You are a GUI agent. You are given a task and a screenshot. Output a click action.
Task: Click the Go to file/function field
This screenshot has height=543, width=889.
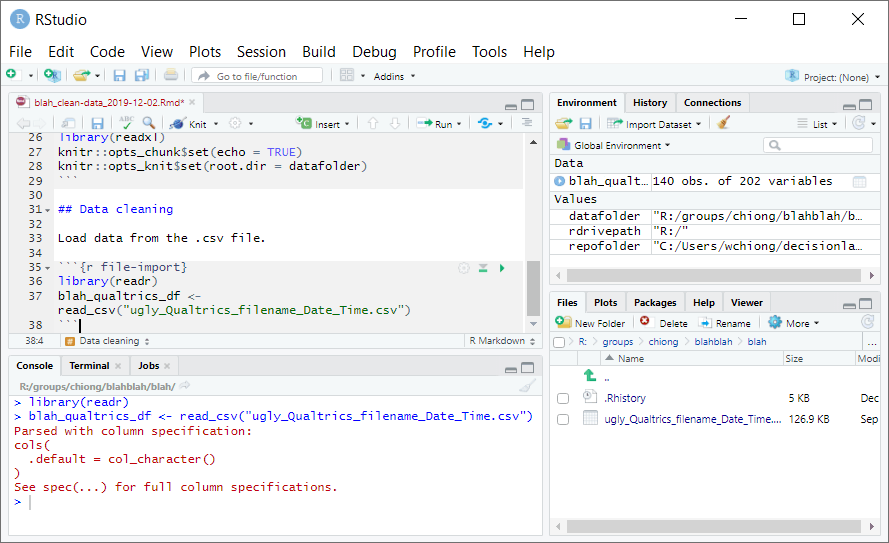(x=257, y=76)
